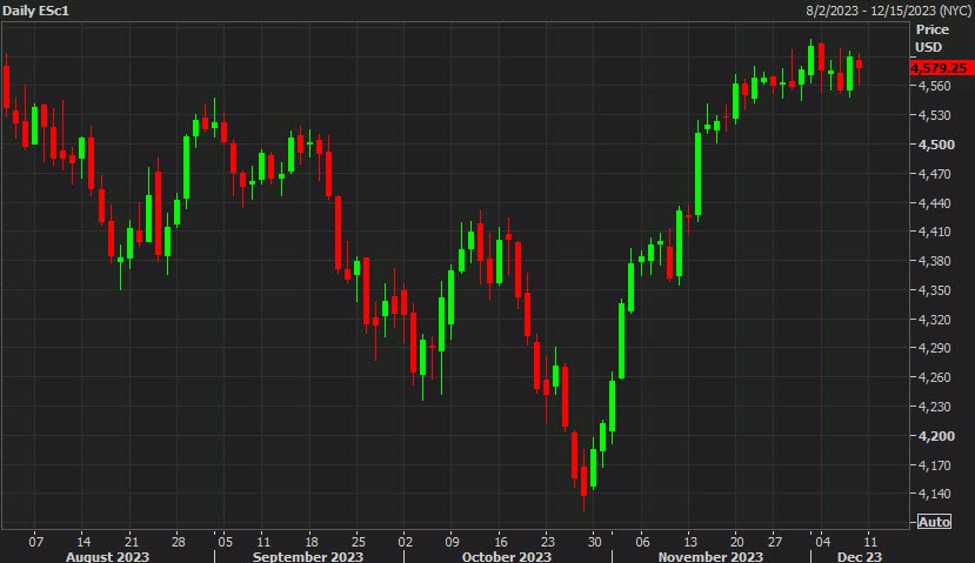Click the Dec 23 month label
Image resolution: width=975 pixels, height=563 pixels.
pos(859,556)
